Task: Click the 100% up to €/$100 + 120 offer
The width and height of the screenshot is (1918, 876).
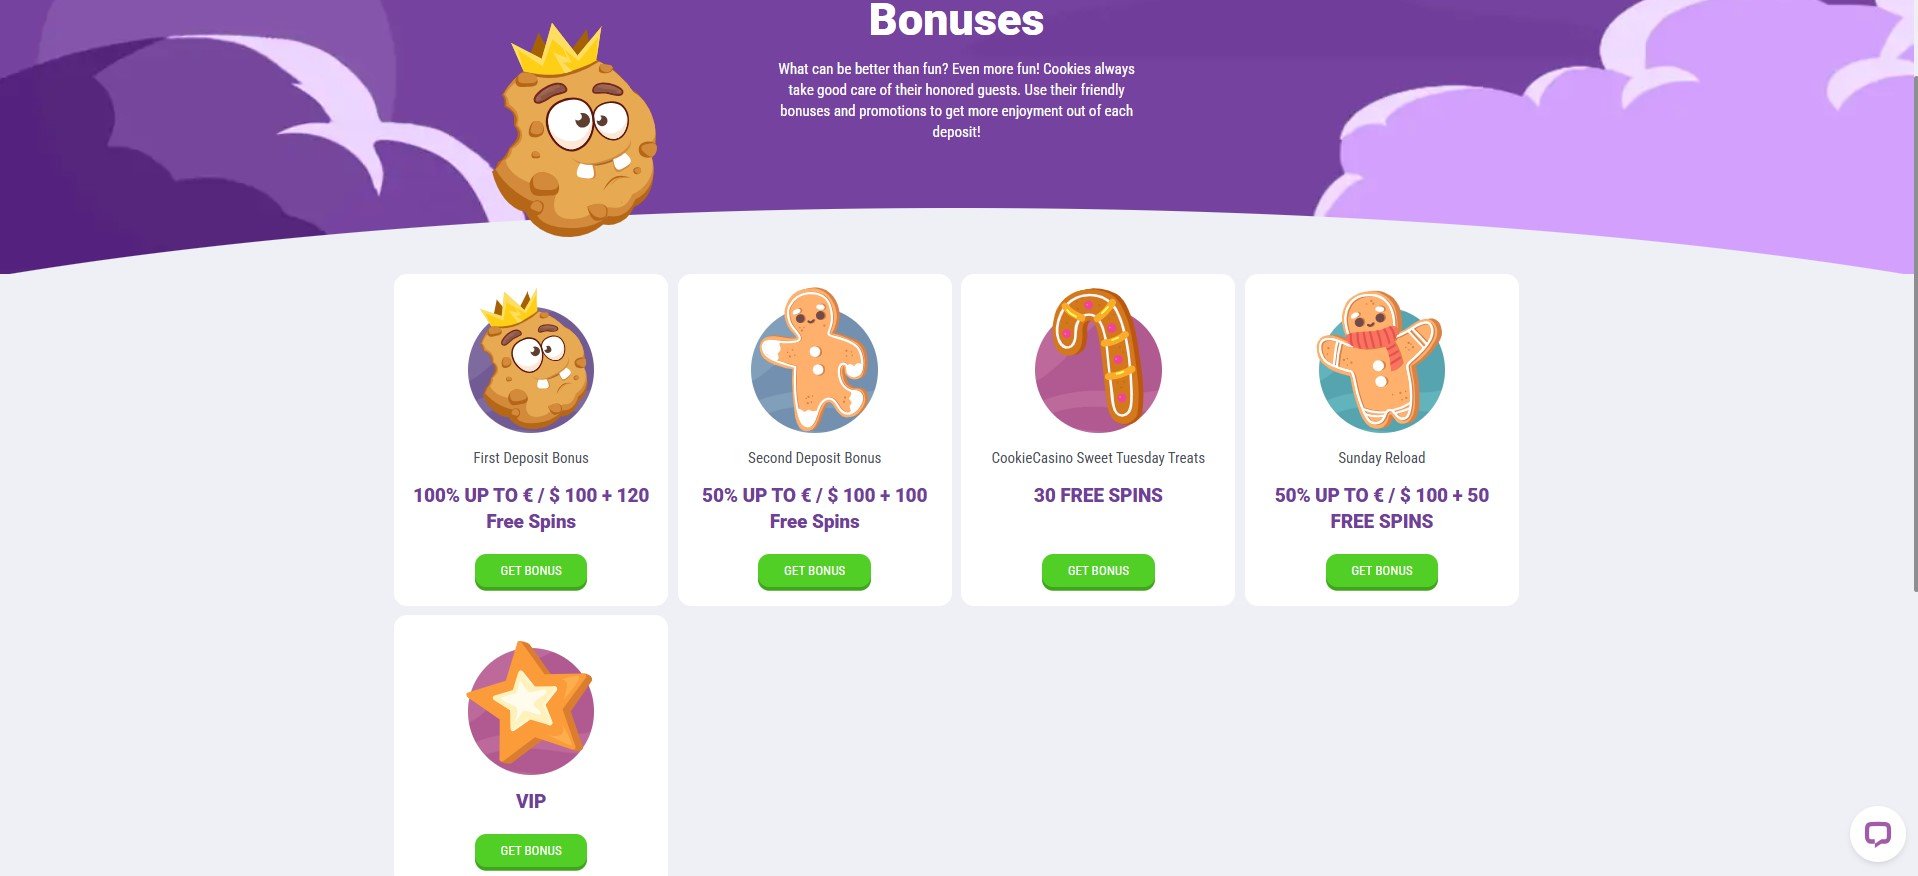Action: tap(531, 508)
